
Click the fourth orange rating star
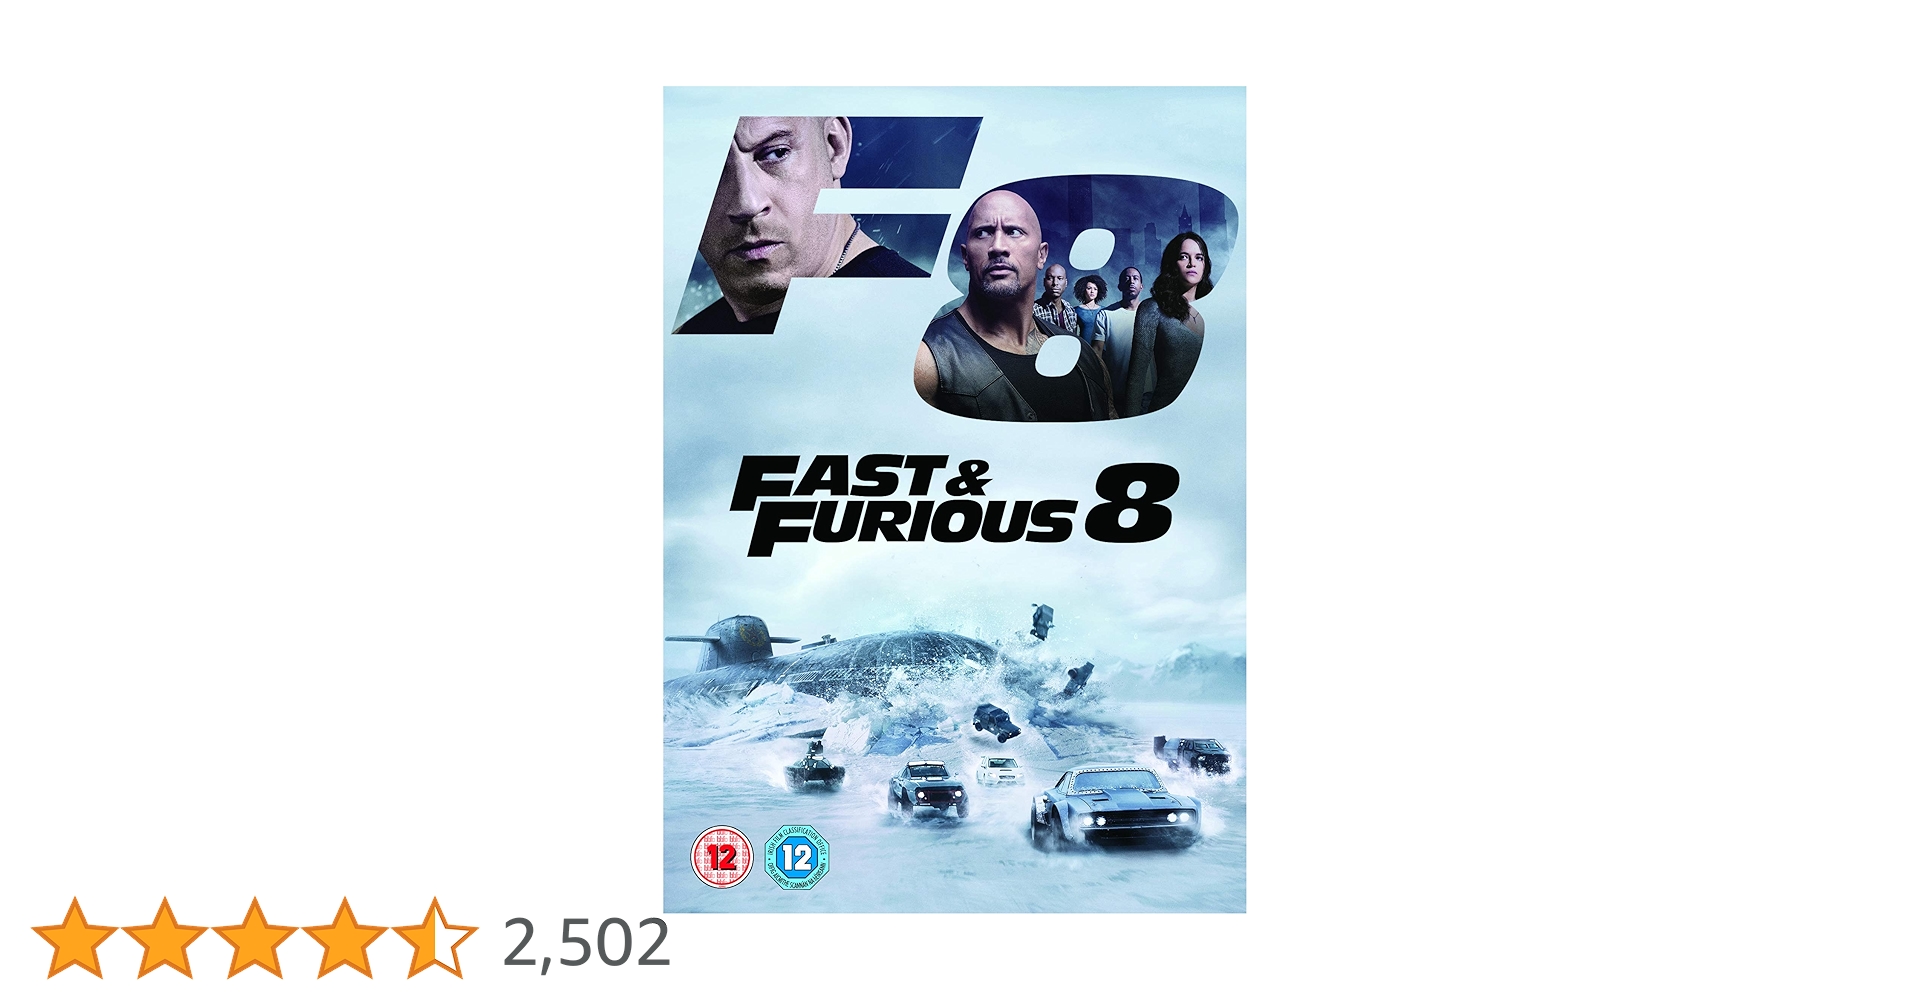pos(344,938)
